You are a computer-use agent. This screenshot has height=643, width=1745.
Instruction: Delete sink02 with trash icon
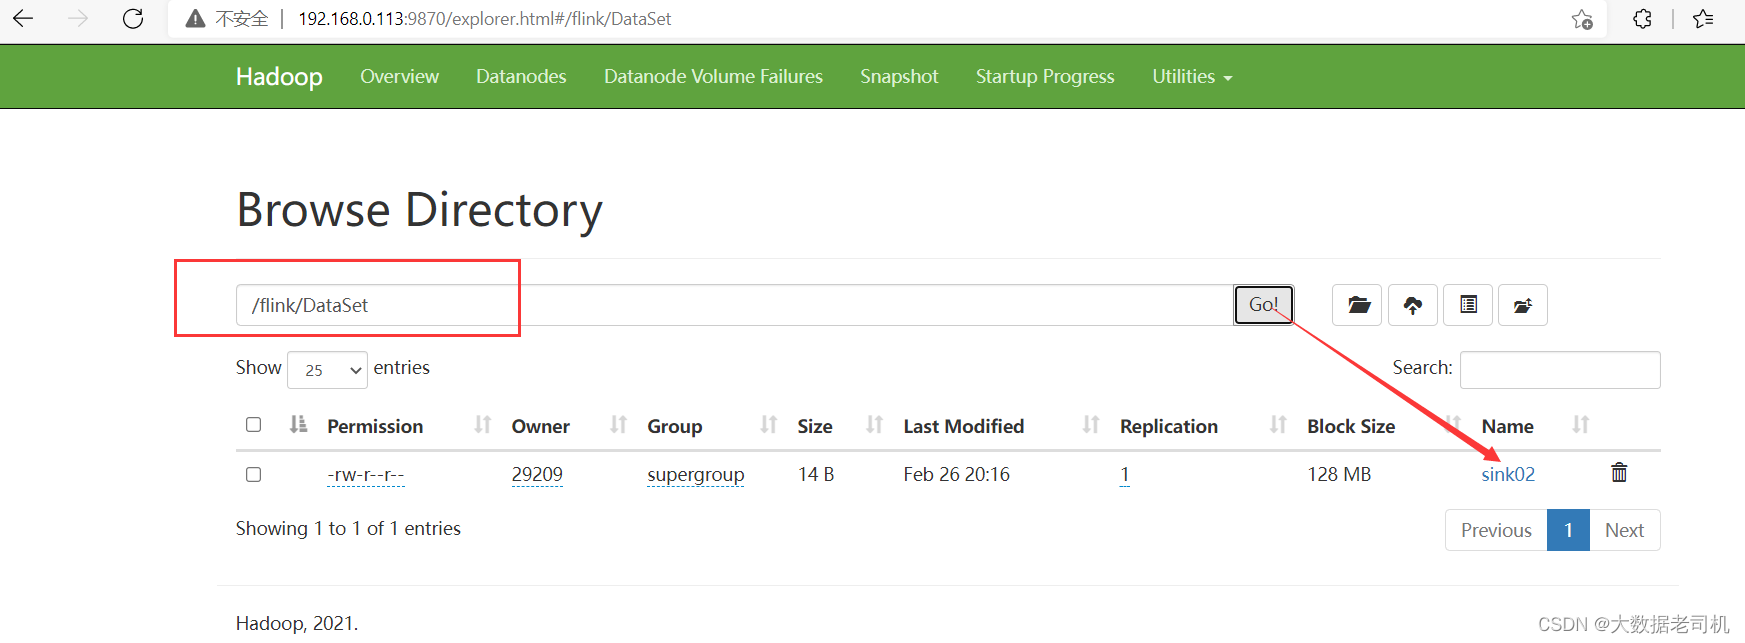point(1619,472)
